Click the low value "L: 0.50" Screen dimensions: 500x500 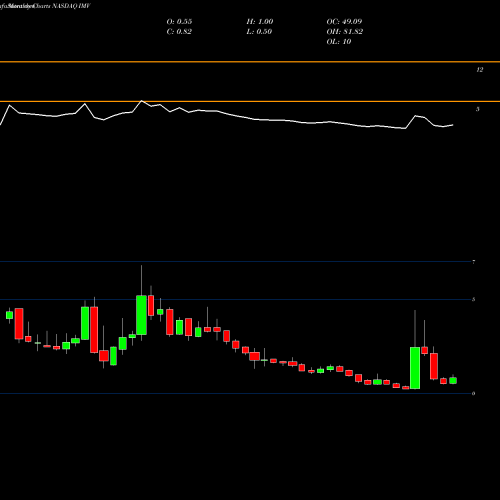(259, 31)
